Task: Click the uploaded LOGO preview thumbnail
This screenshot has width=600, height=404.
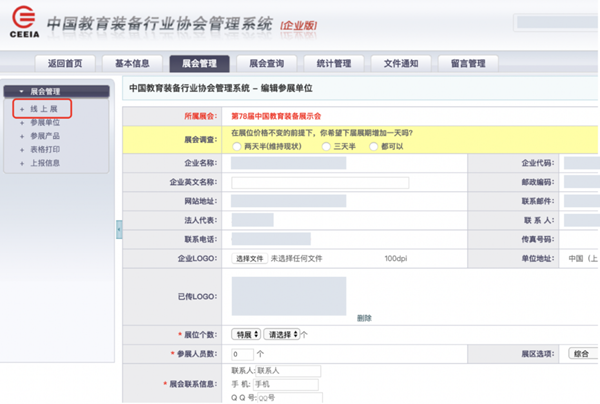Action: pyautogui.click(x=289, y=296)
